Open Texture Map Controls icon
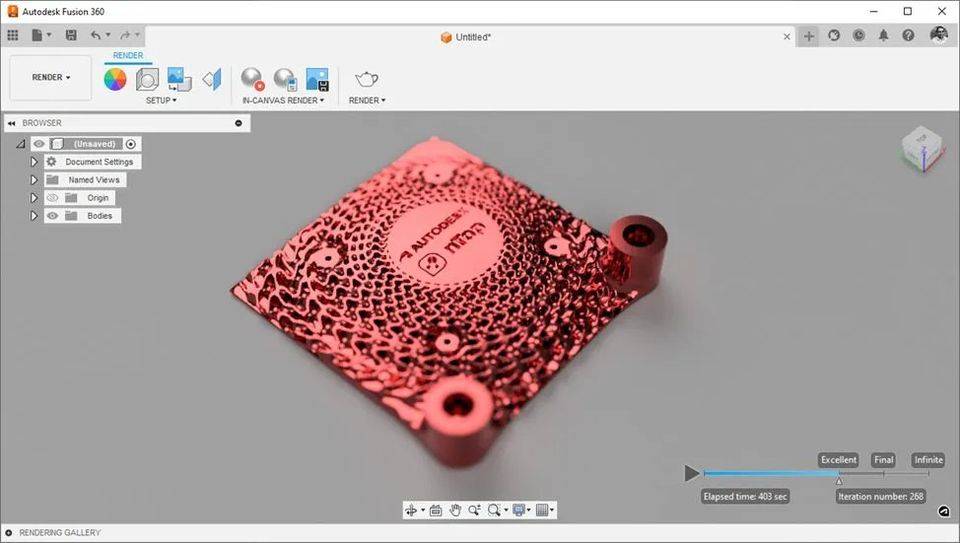 click(212, 79)
